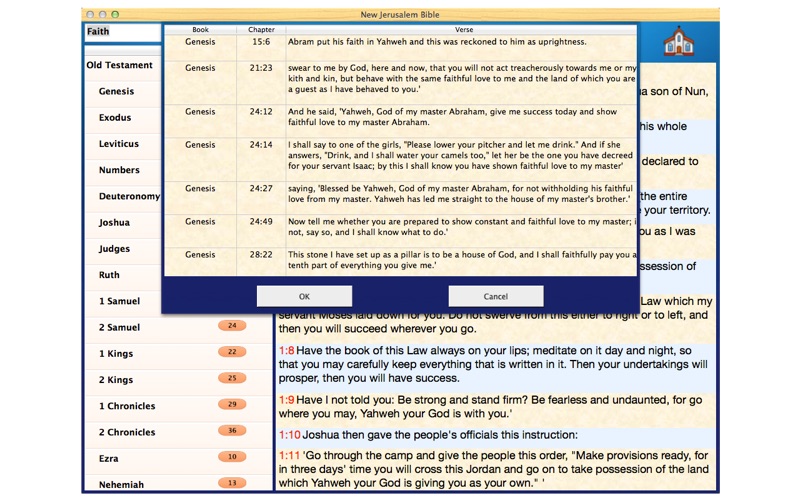This screenshot has height=500, width=800.
Task: Select the Genesis 24:49 result row
Action: (x=401, y=231)
